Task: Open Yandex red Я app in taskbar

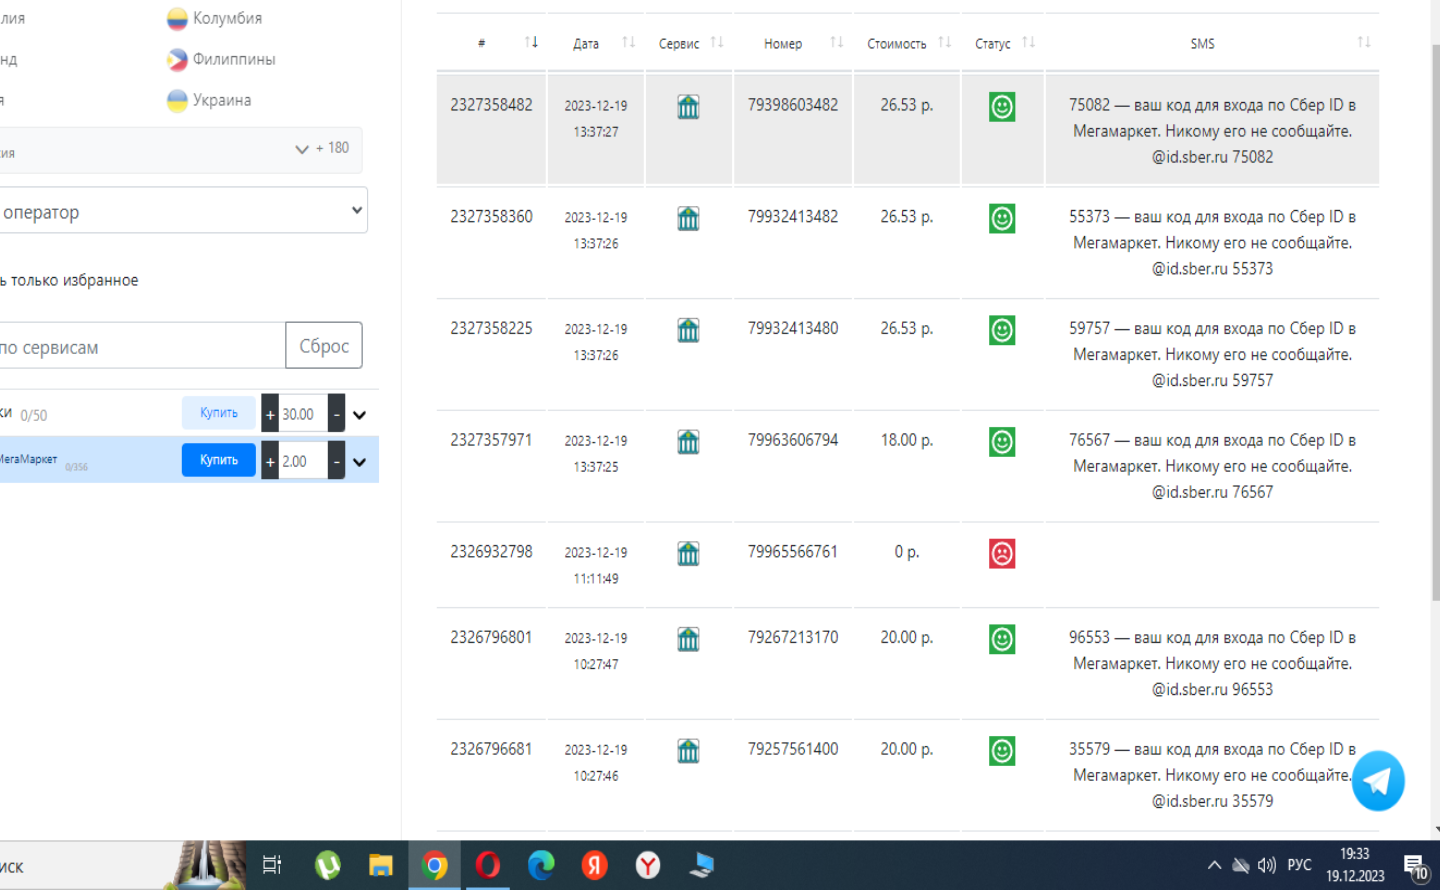Action: (595, 865)
